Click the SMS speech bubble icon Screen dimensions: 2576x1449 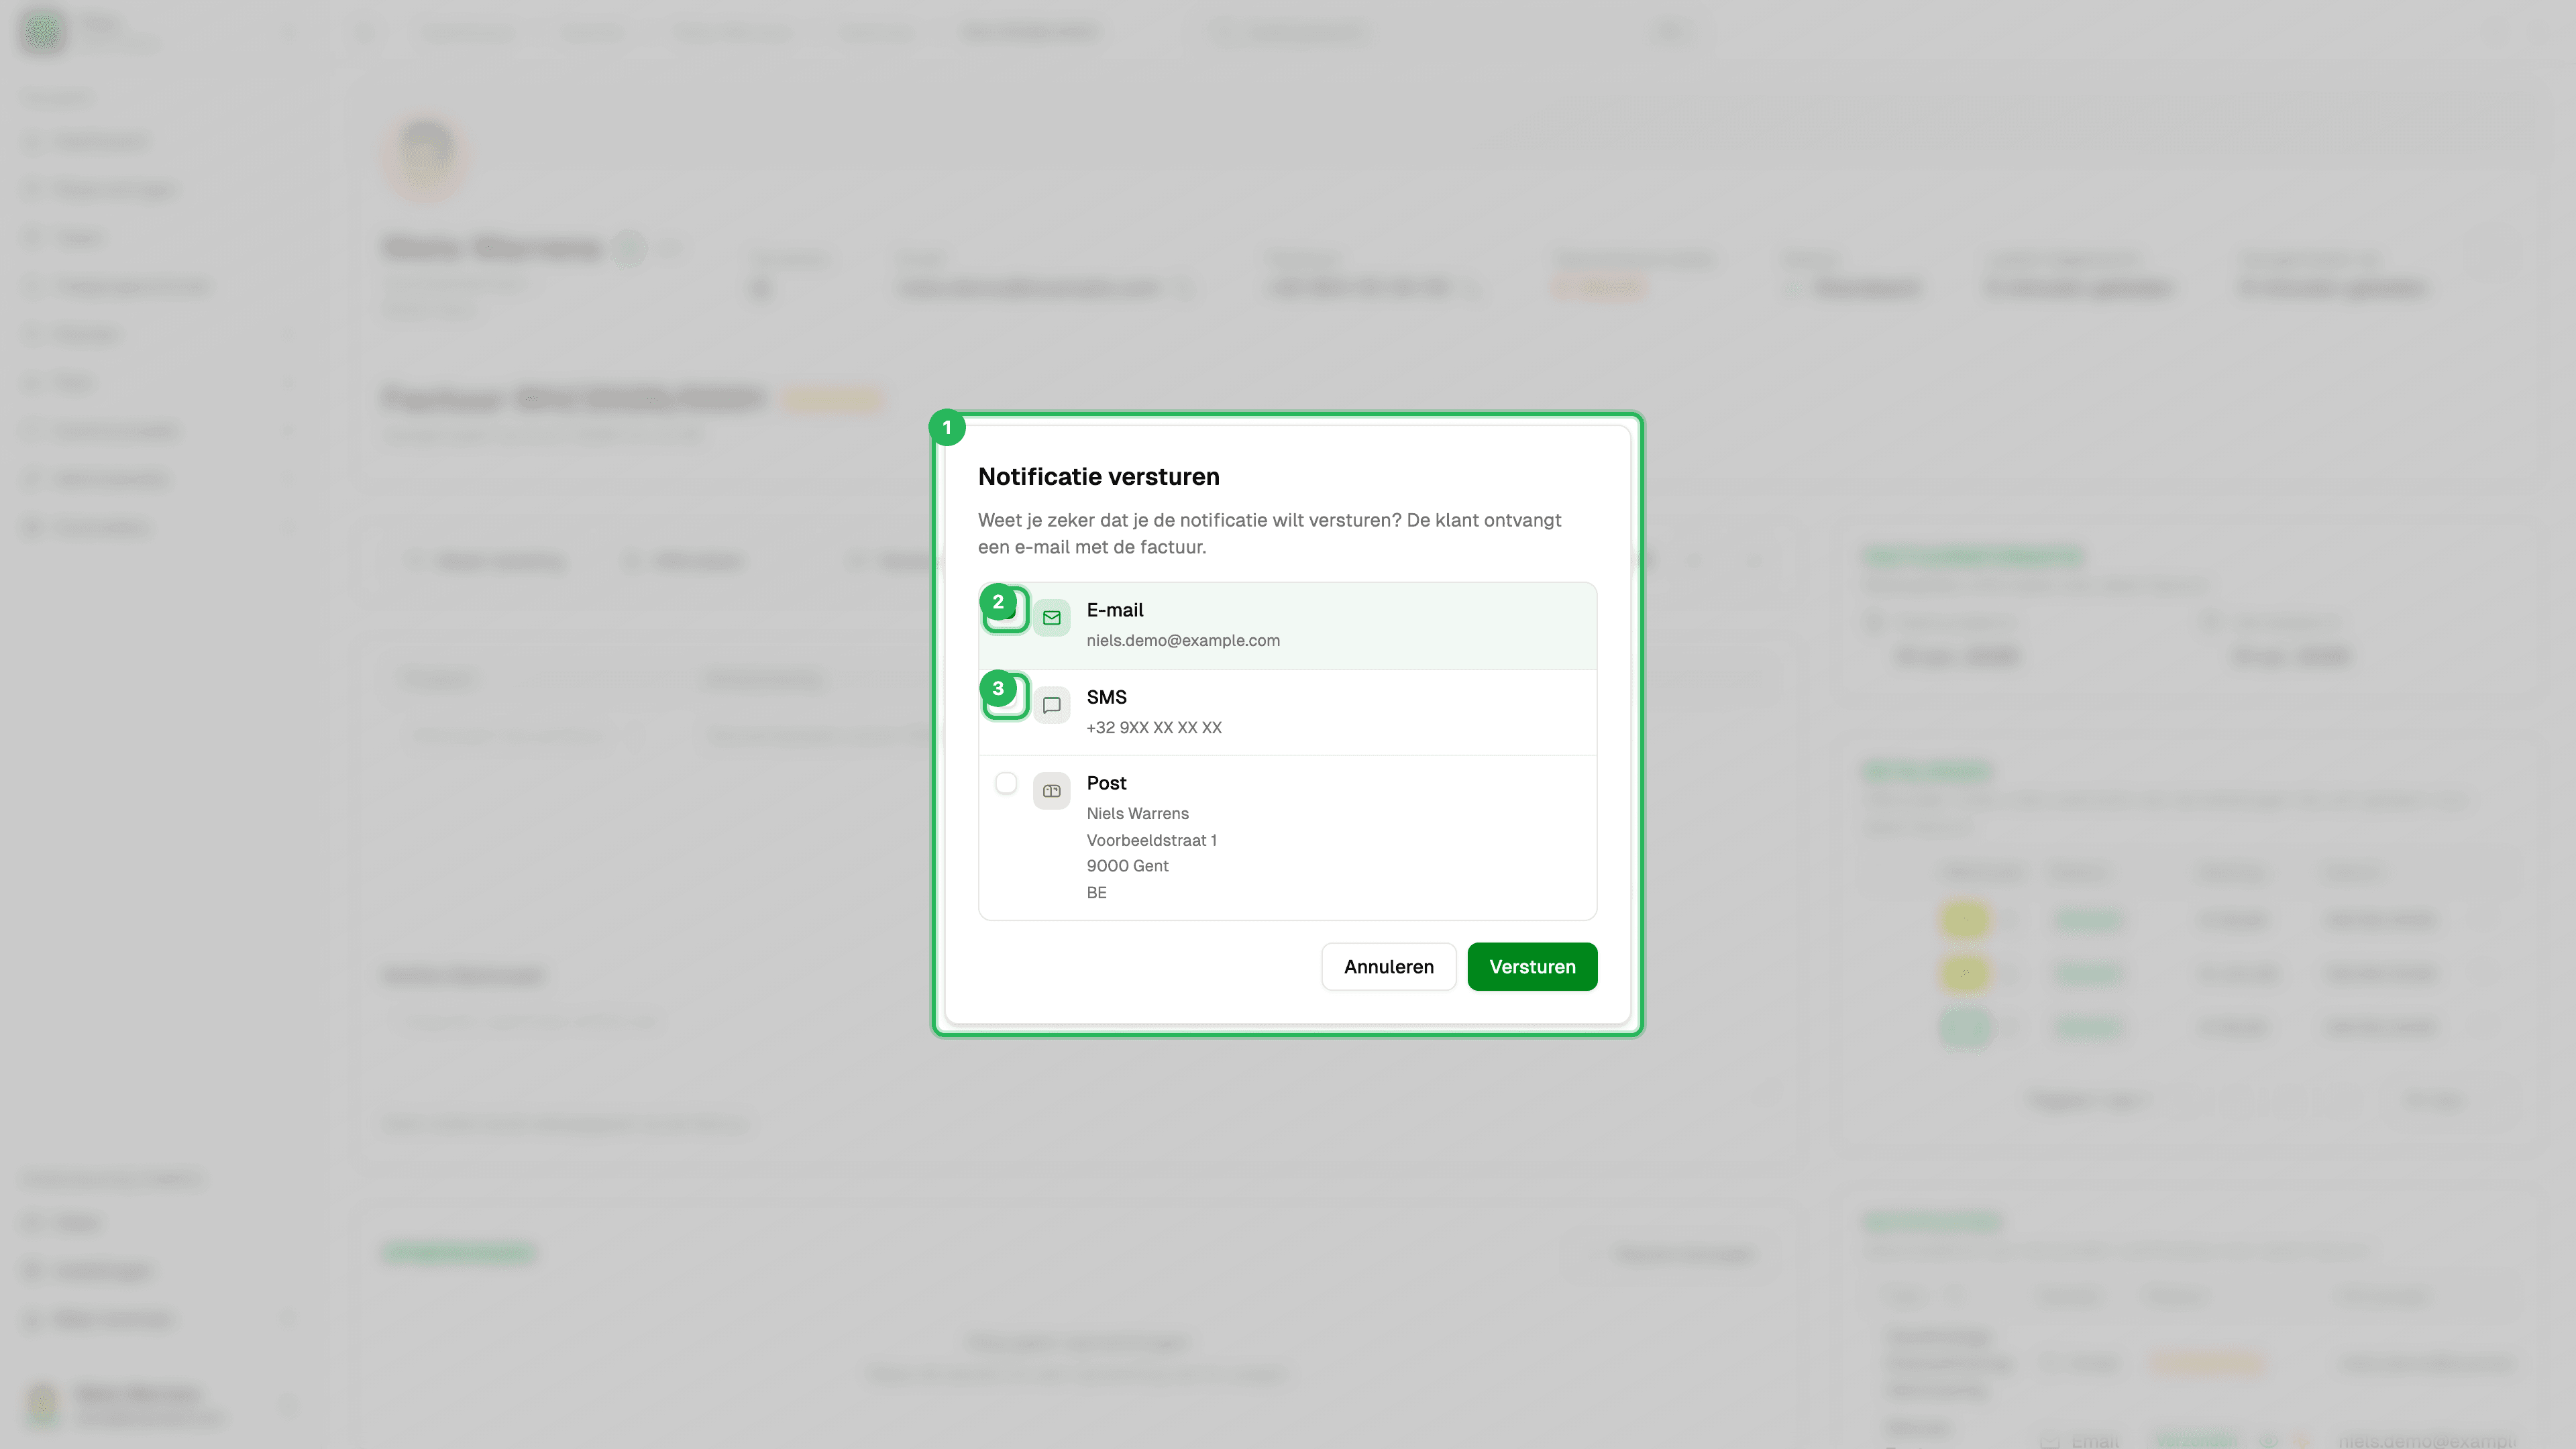pos(1051,705)
